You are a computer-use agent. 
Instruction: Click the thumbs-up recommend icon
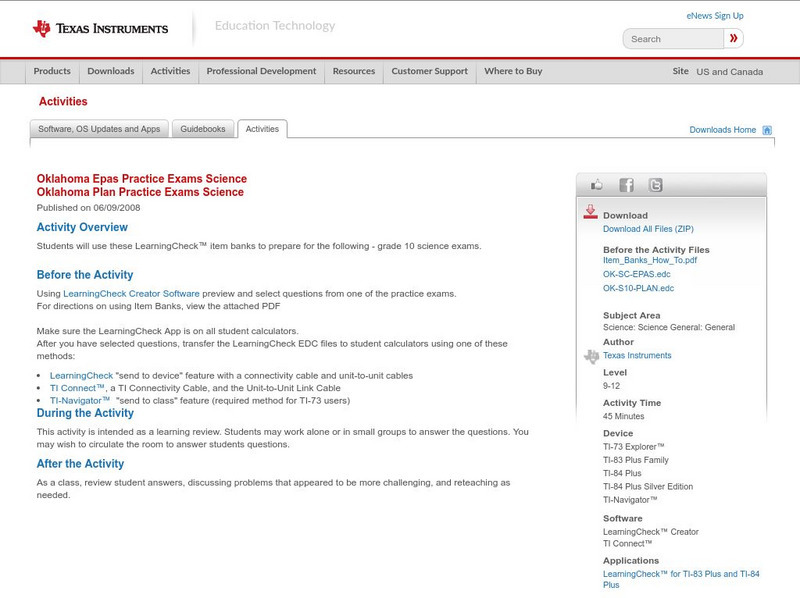[x=597, y=184]
